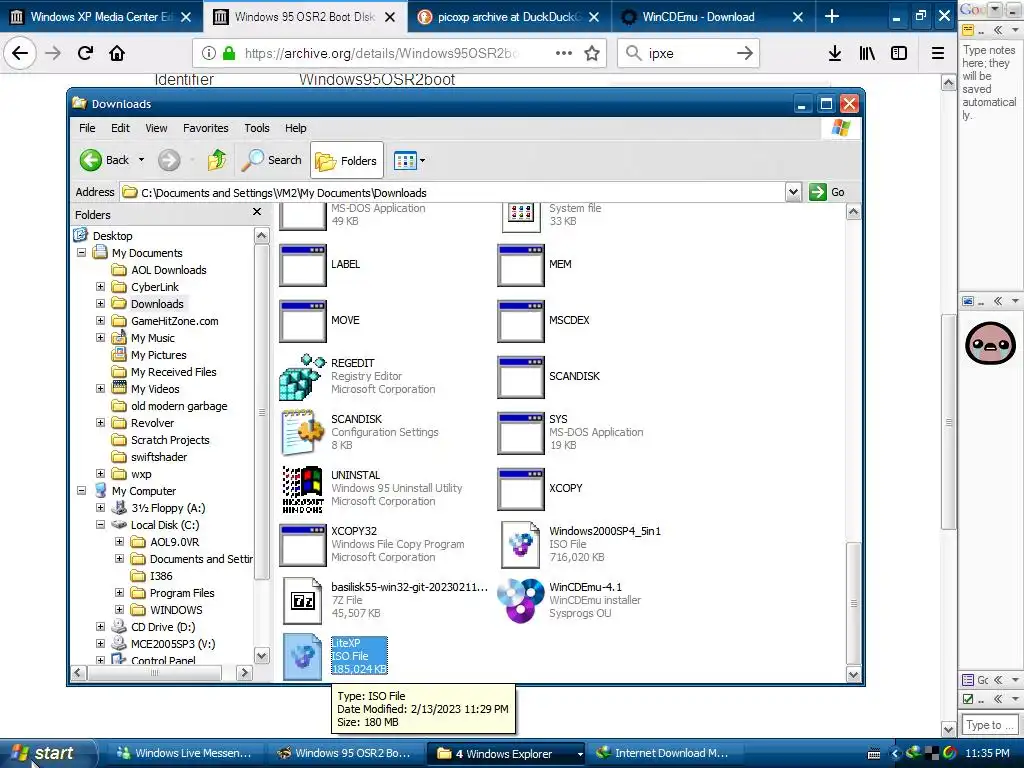This screenshot has height=768, width=1024.
Task: Expand the CyberLink folder node
Action: click(101, 286)
